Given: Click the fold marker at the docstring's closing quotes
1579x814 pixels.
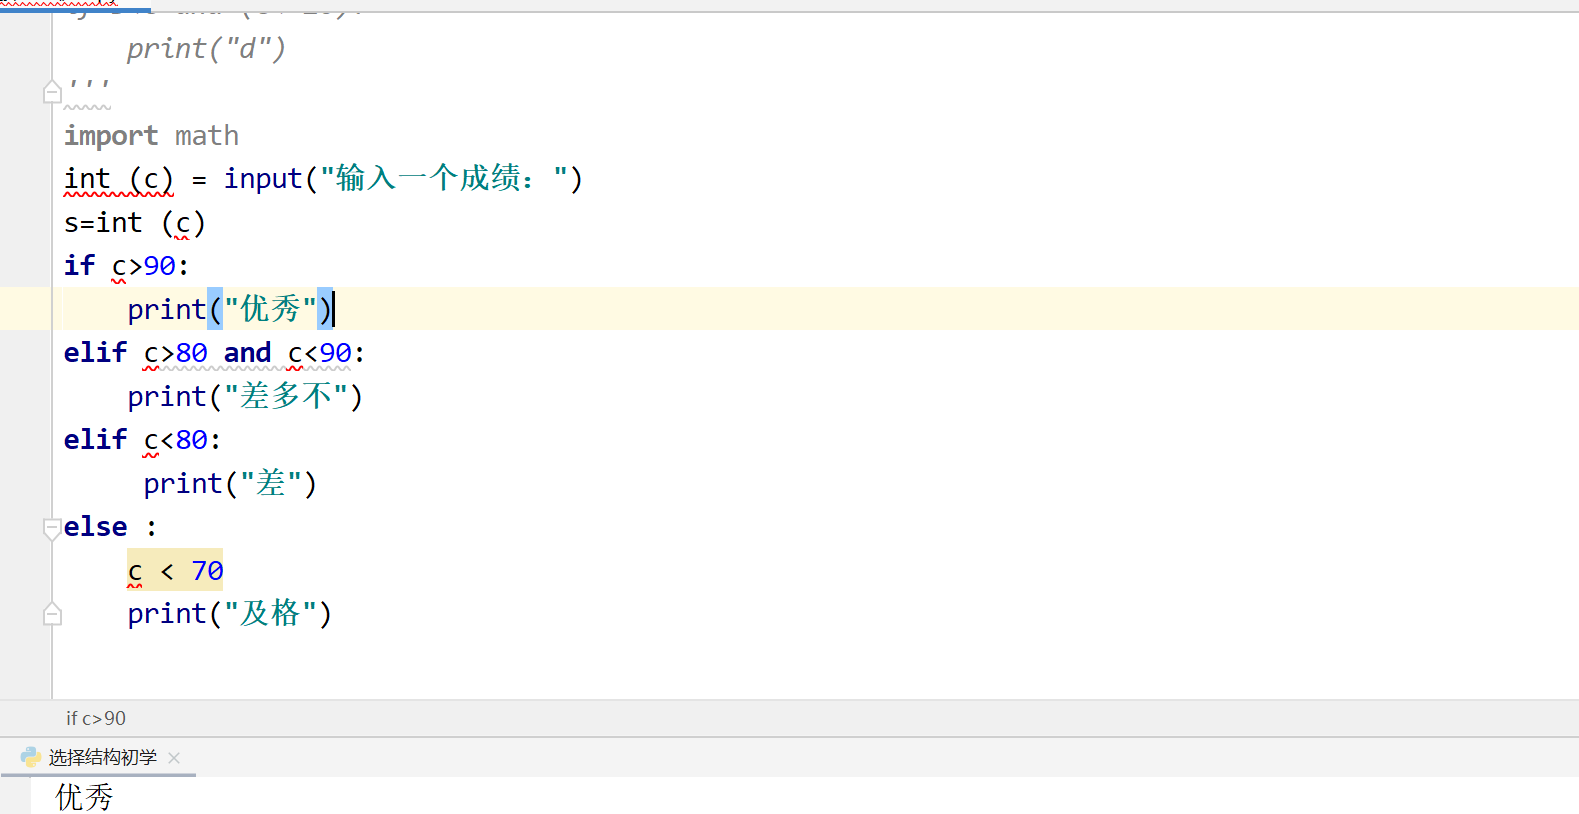Looking at the screenshot, I should coord(52,92).
